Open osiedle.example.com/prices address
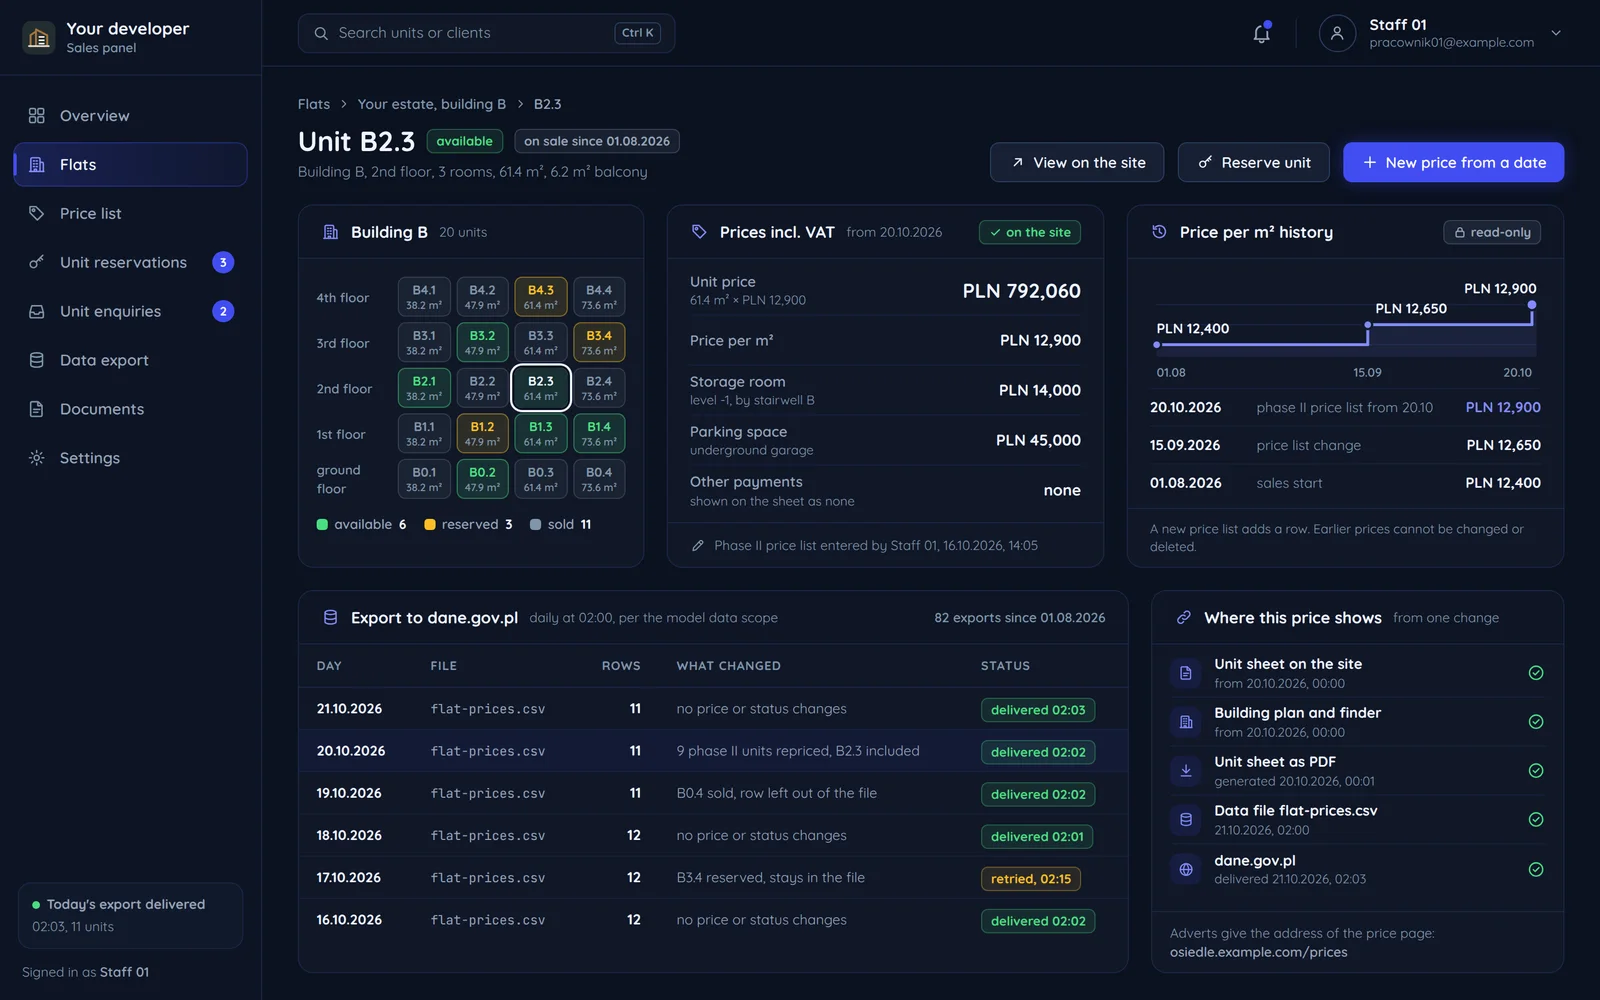This screenshot has width=1600, height=1000. point(1259,952)
